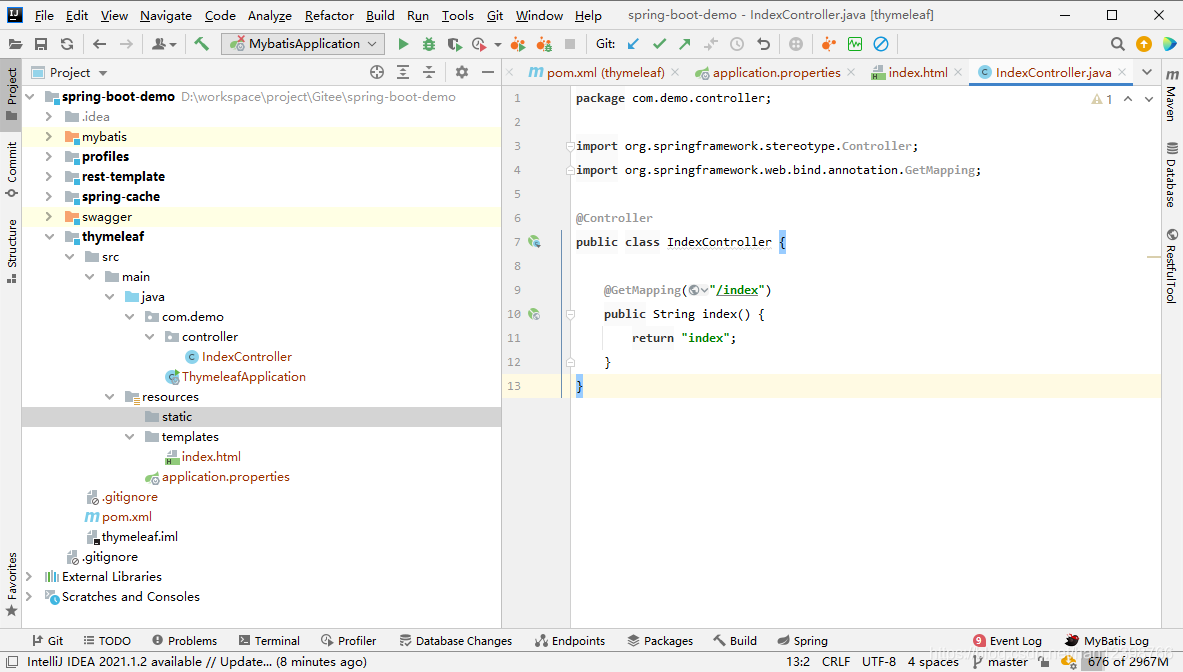Click the Run with Coverage shield icon
1183x672 pixels.
point(454,44)
